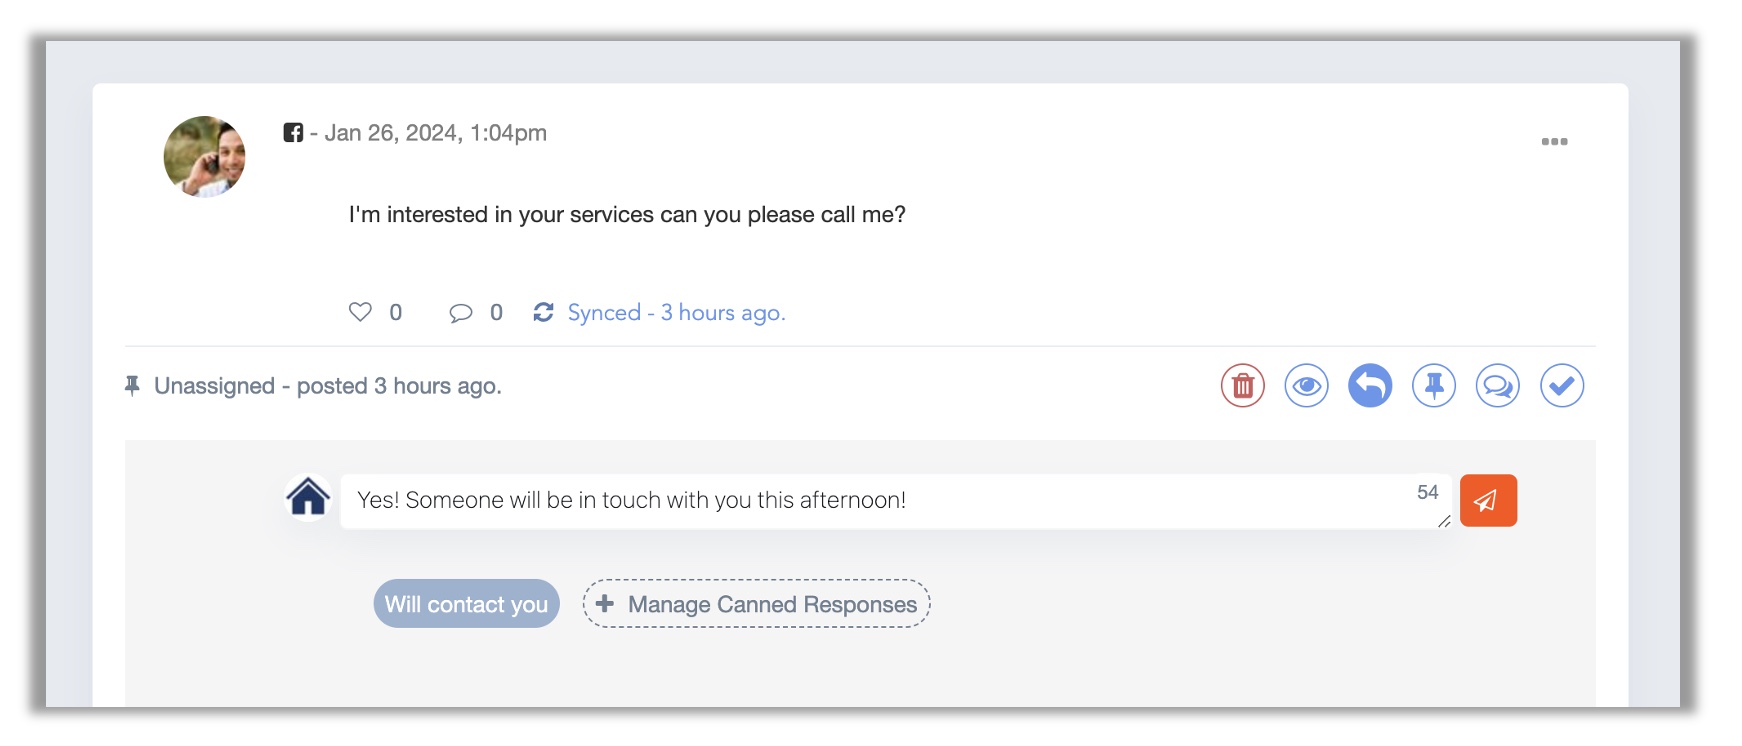Open the three-dots more options menu
The image size is (1742, 746).
(1554, 141)
